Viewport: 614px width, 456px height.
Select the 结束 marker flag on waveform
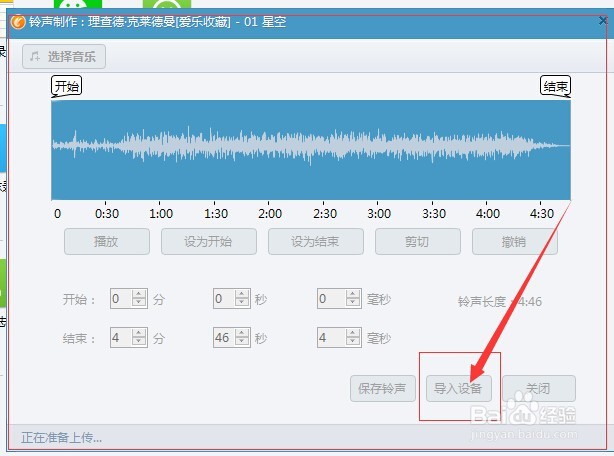point(555,87)
